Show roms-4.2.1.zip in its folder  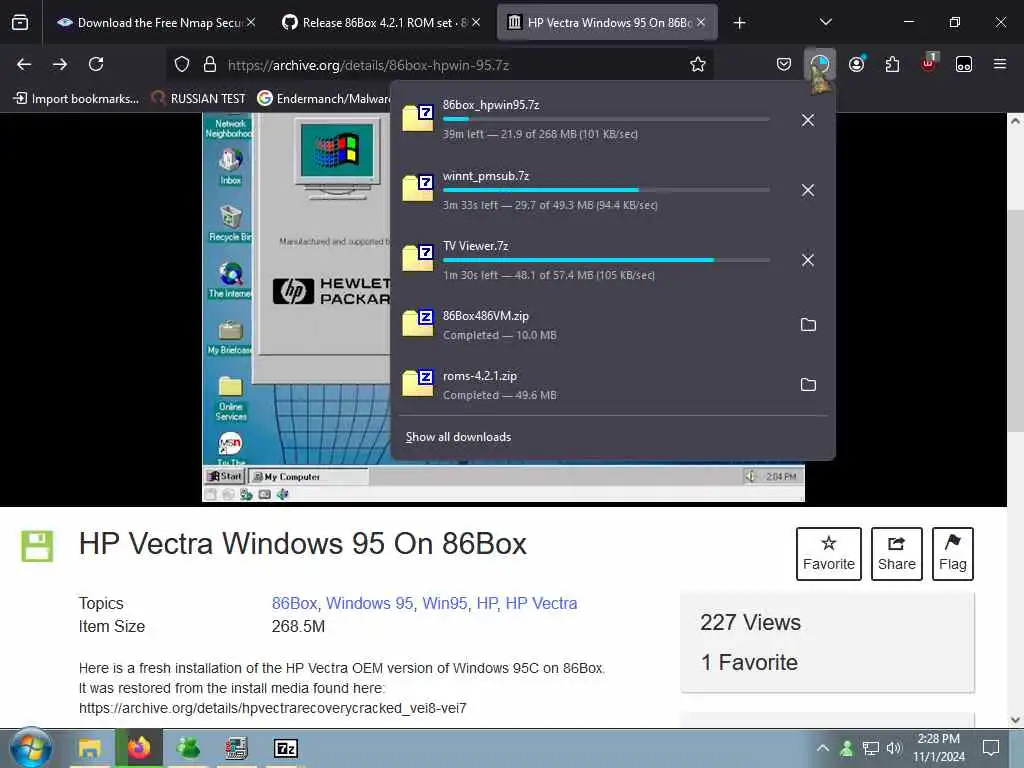point(808,385)
